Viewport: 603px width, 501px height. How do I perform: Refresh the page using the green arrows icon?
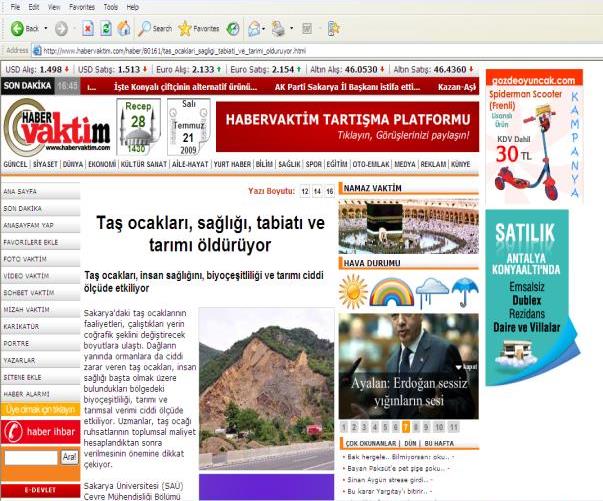106,28
